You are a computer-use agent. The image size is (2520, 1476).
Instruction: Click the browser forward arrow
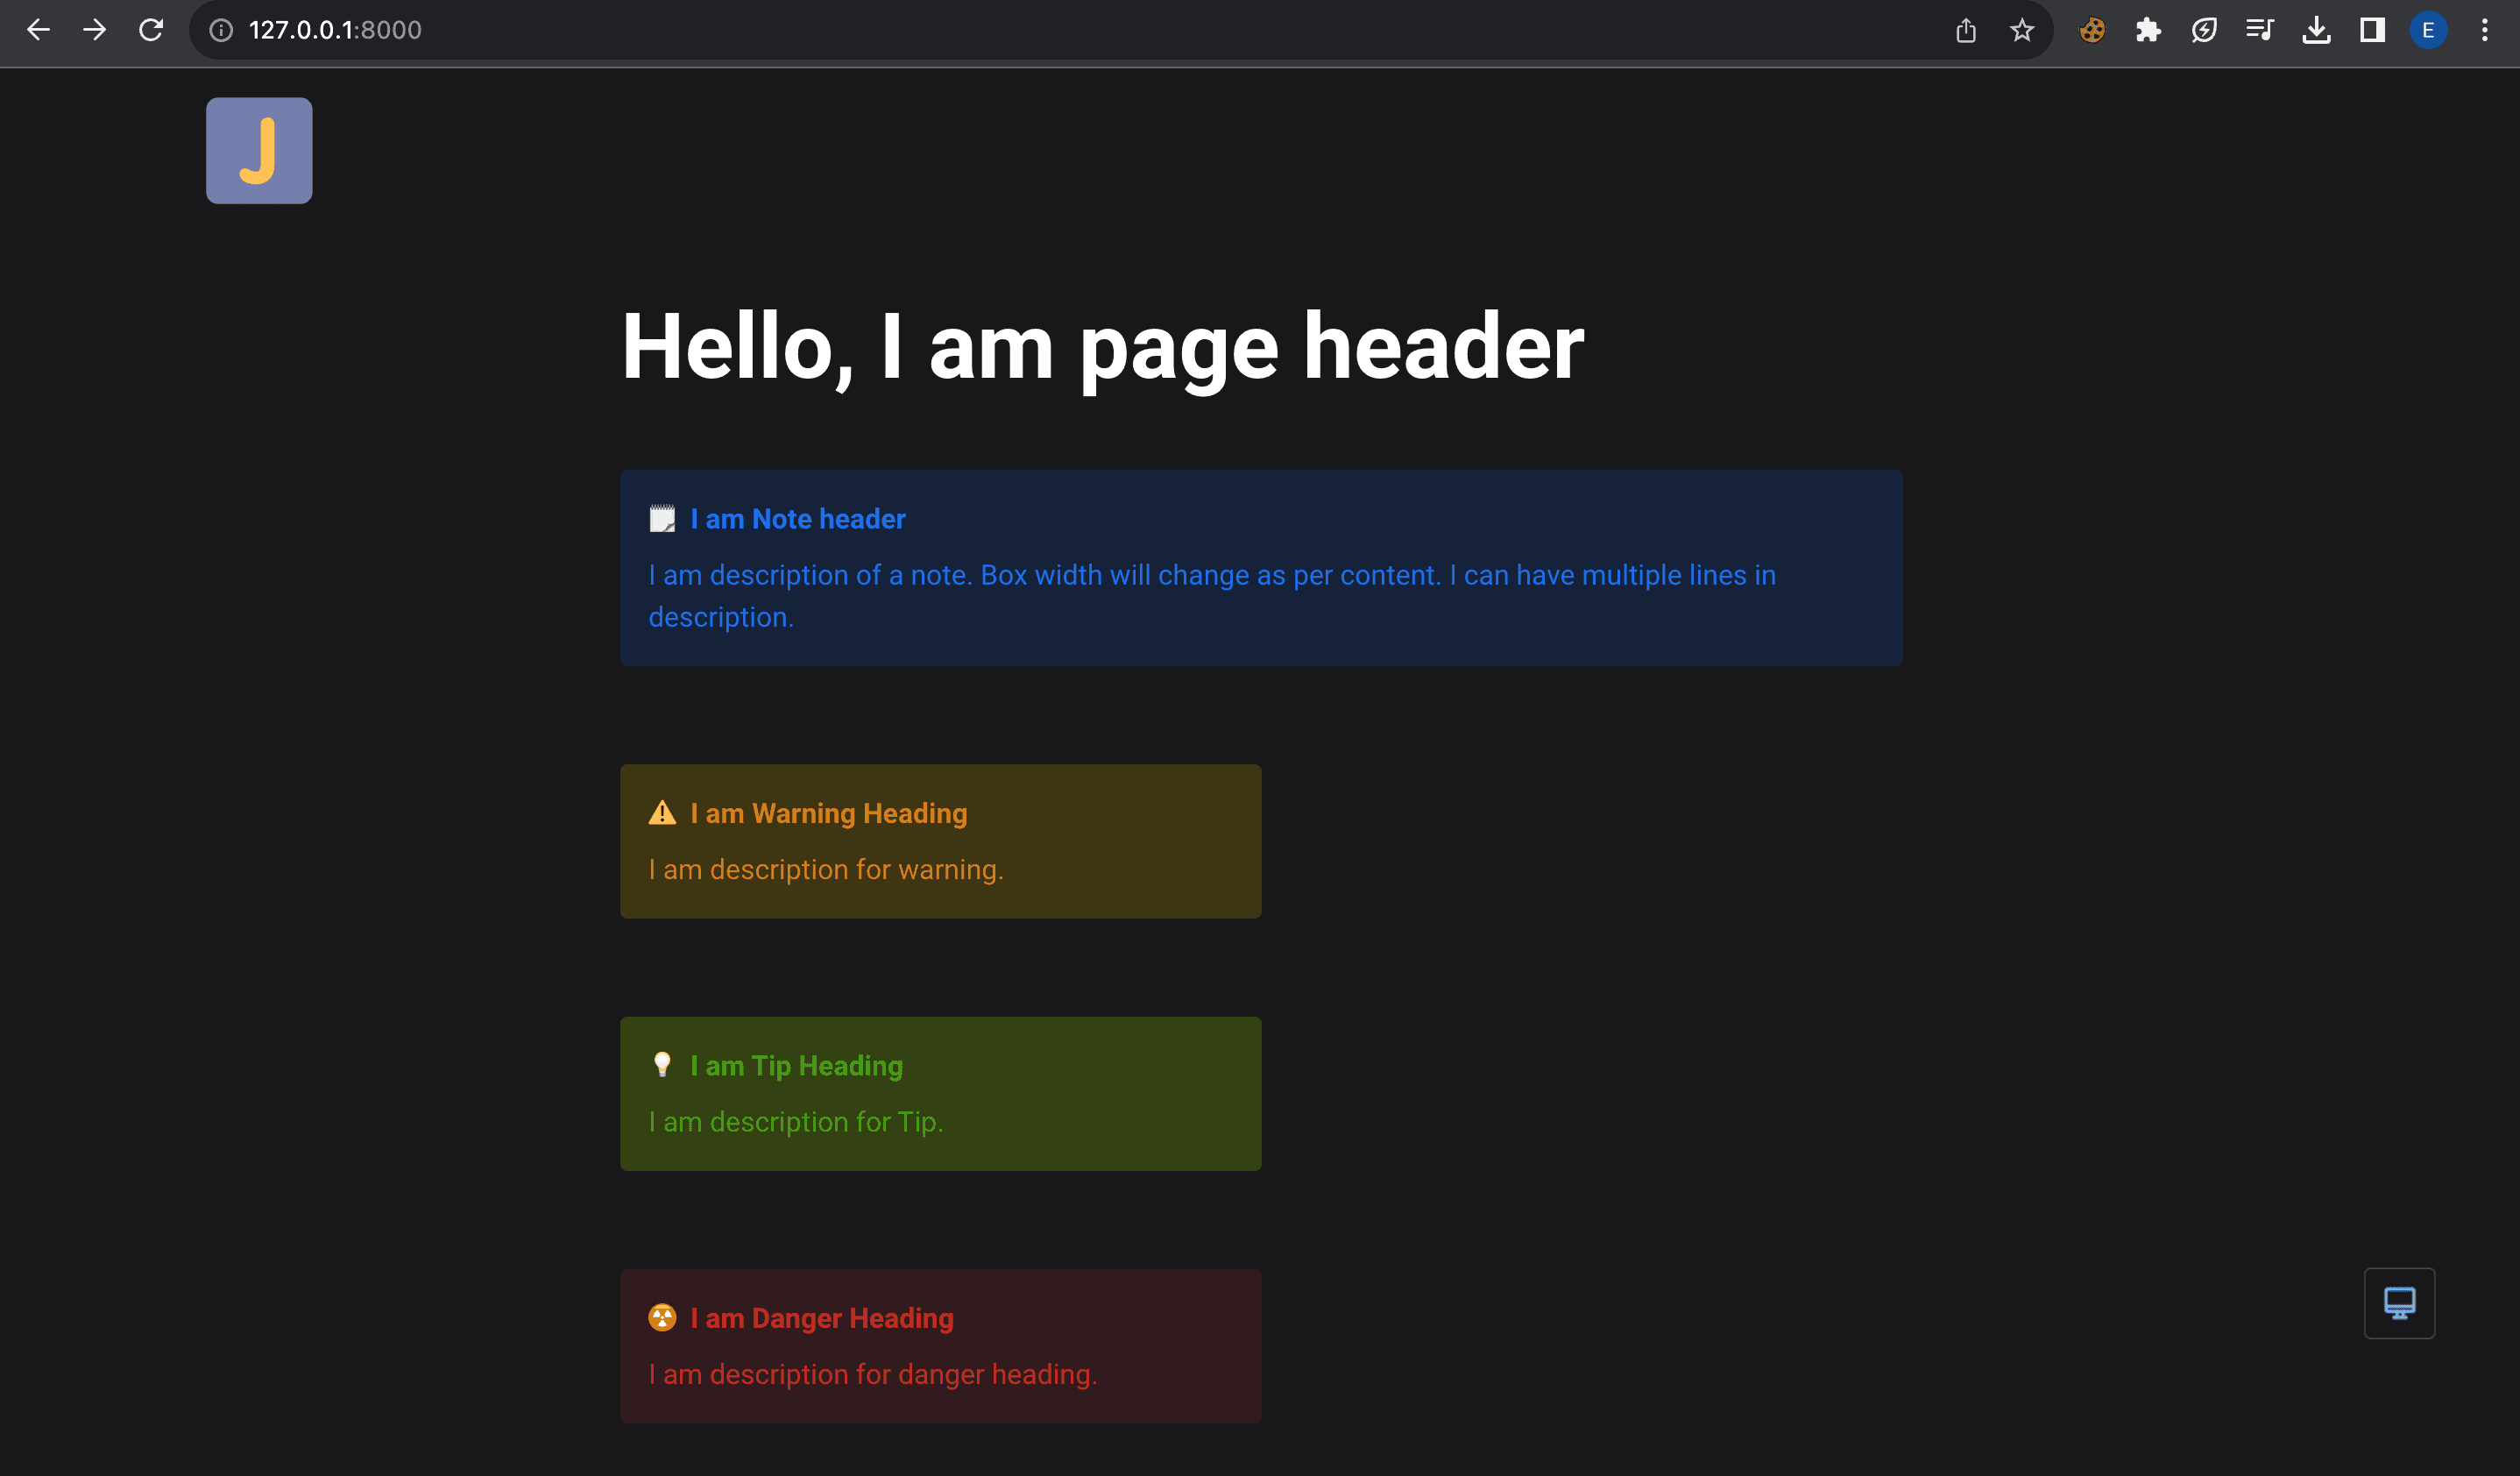[95, 30]
